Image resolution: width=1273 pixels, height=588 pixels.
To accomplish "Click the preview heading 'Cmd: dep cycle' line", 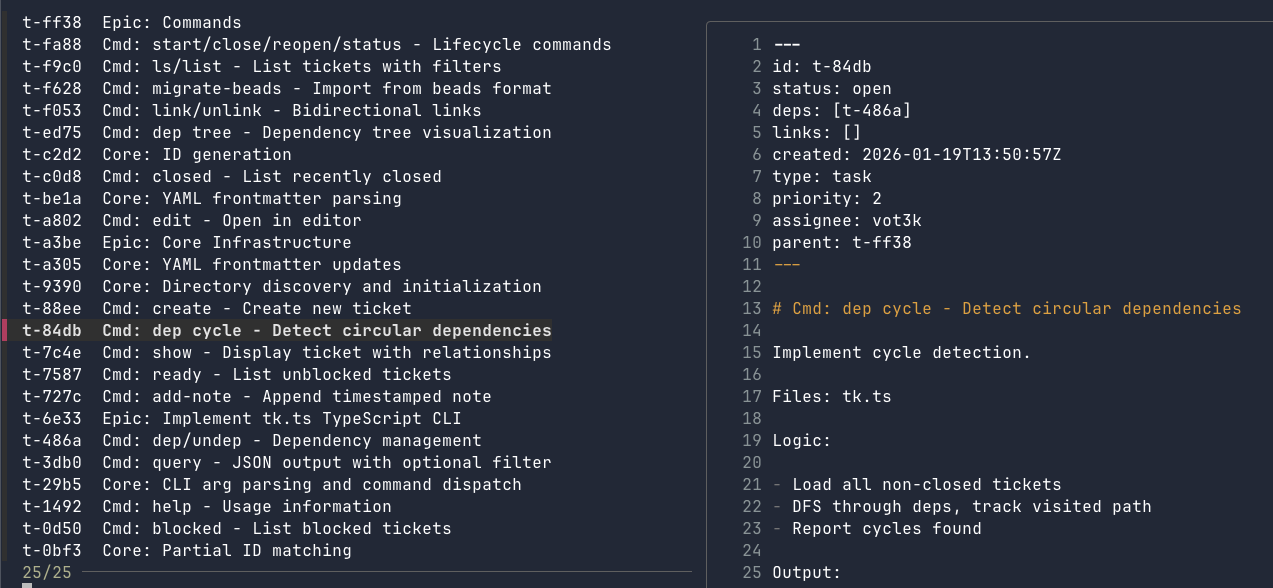I will pyautogui.click(x=1006, y=308).
